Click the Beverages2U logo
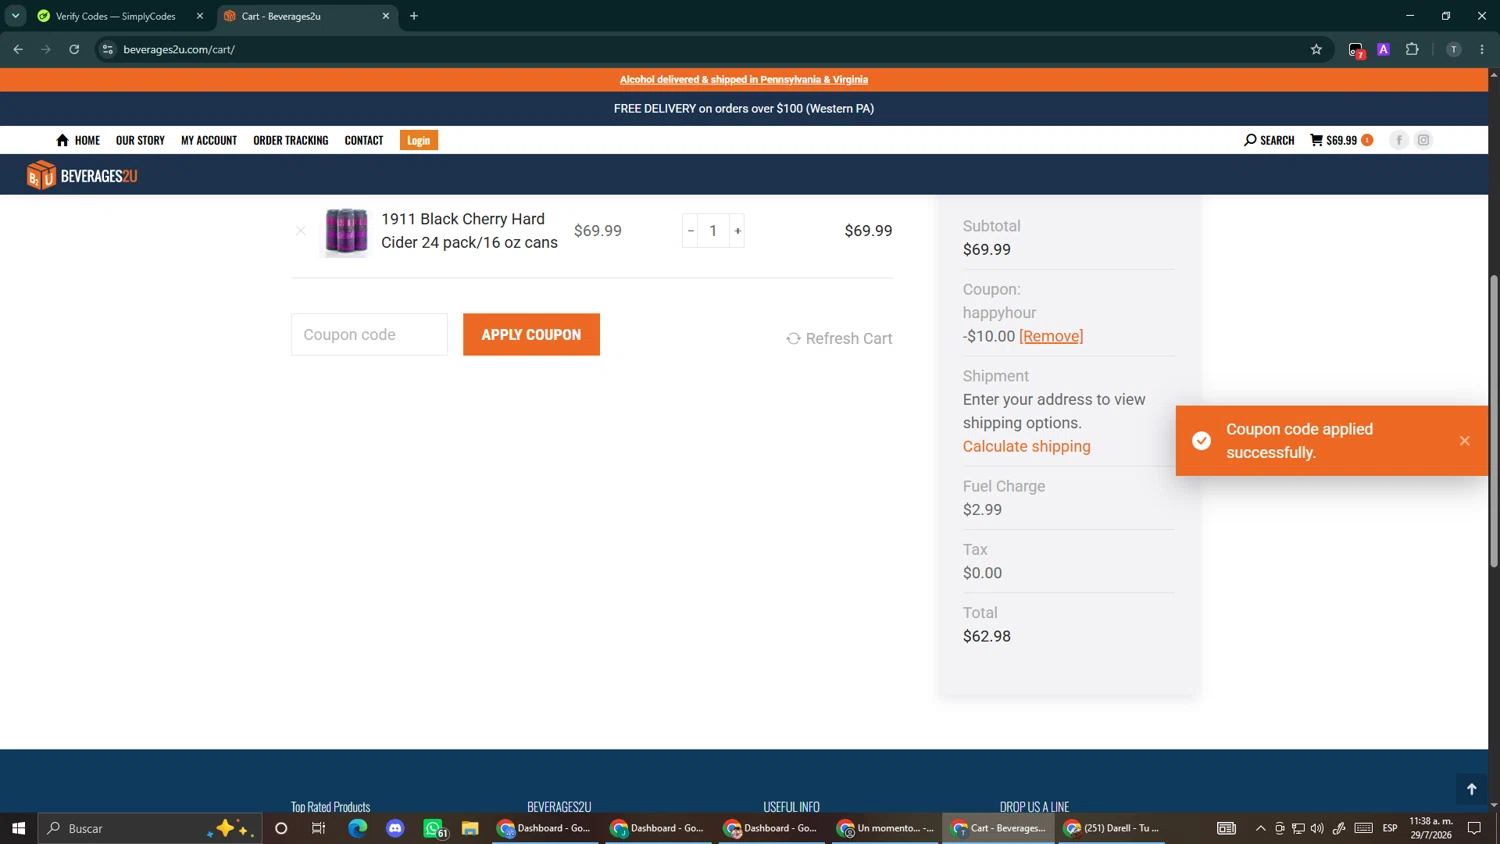This screenshot has height=844, width=1500. 82,175
